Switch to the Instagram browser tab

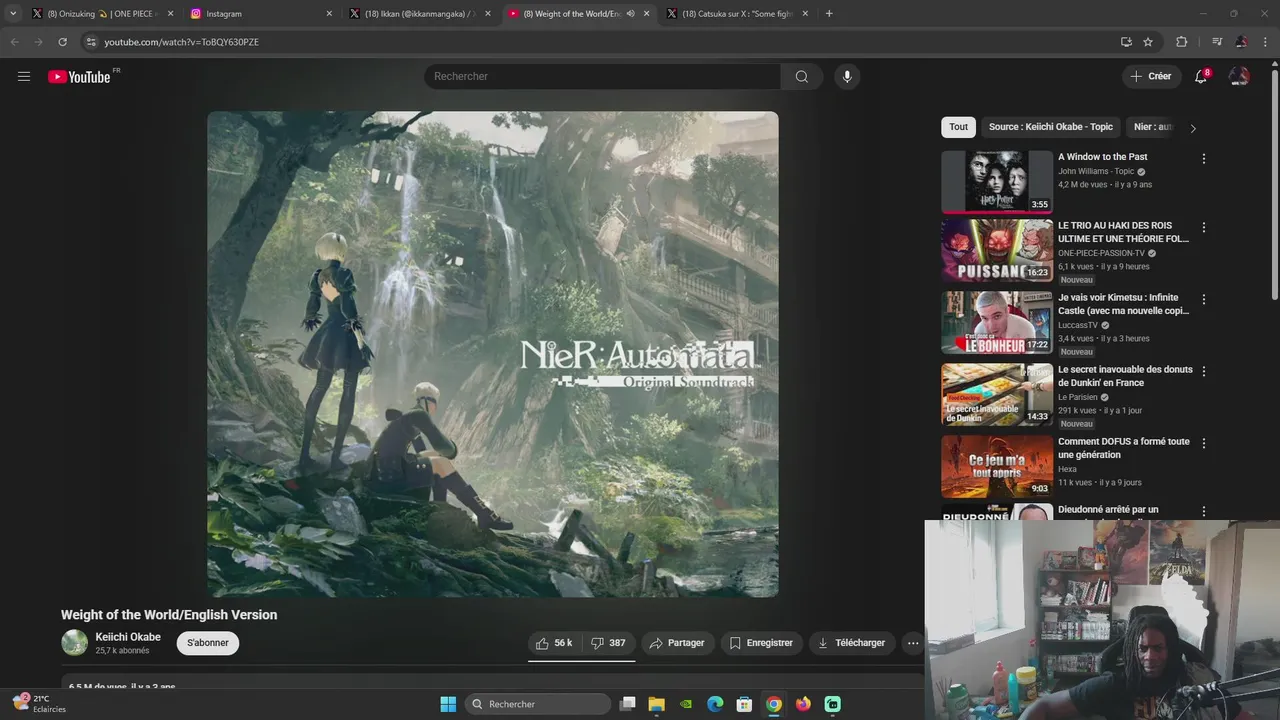260,14
